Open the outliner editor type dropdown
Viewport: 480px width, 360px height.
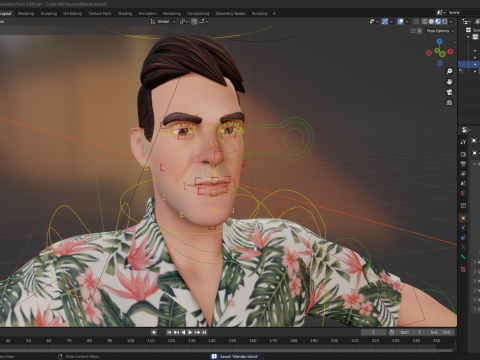click(466, 22)
